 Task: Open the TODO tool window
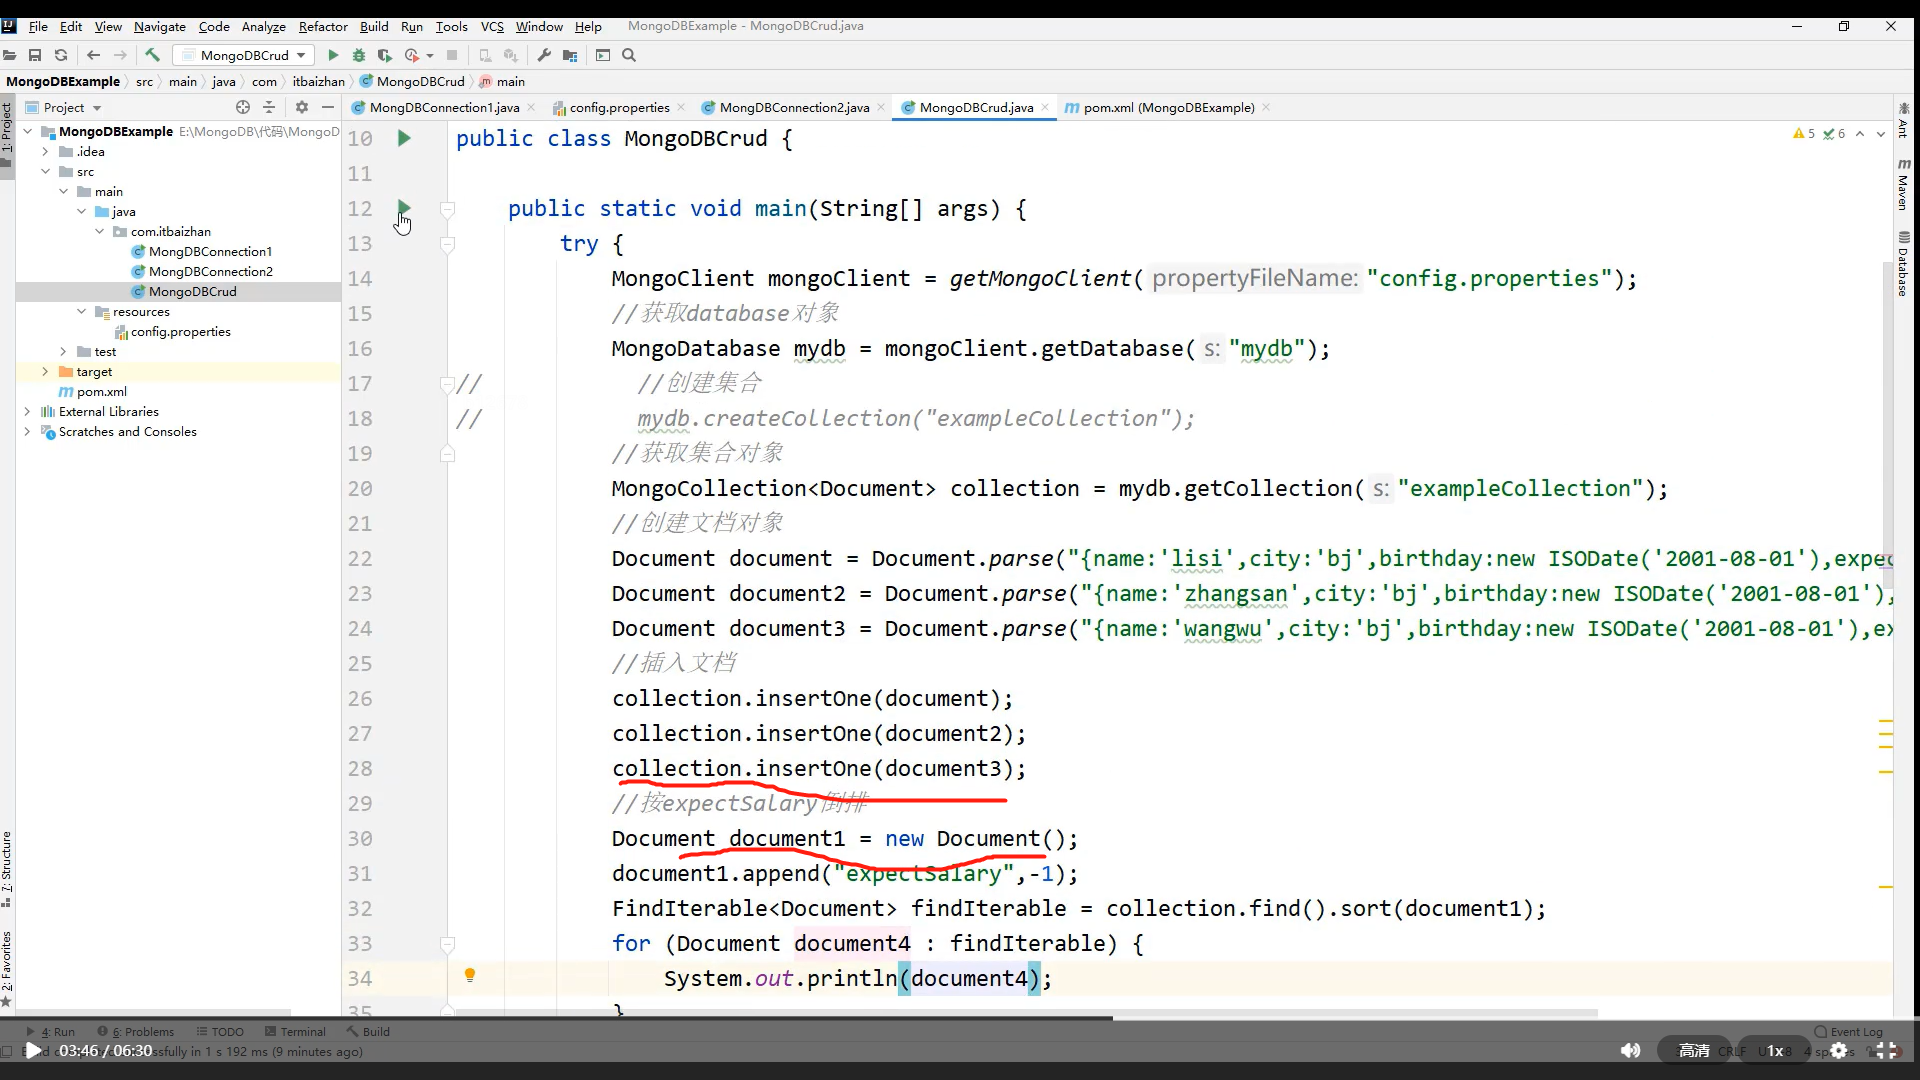[x=220, y=1031]
